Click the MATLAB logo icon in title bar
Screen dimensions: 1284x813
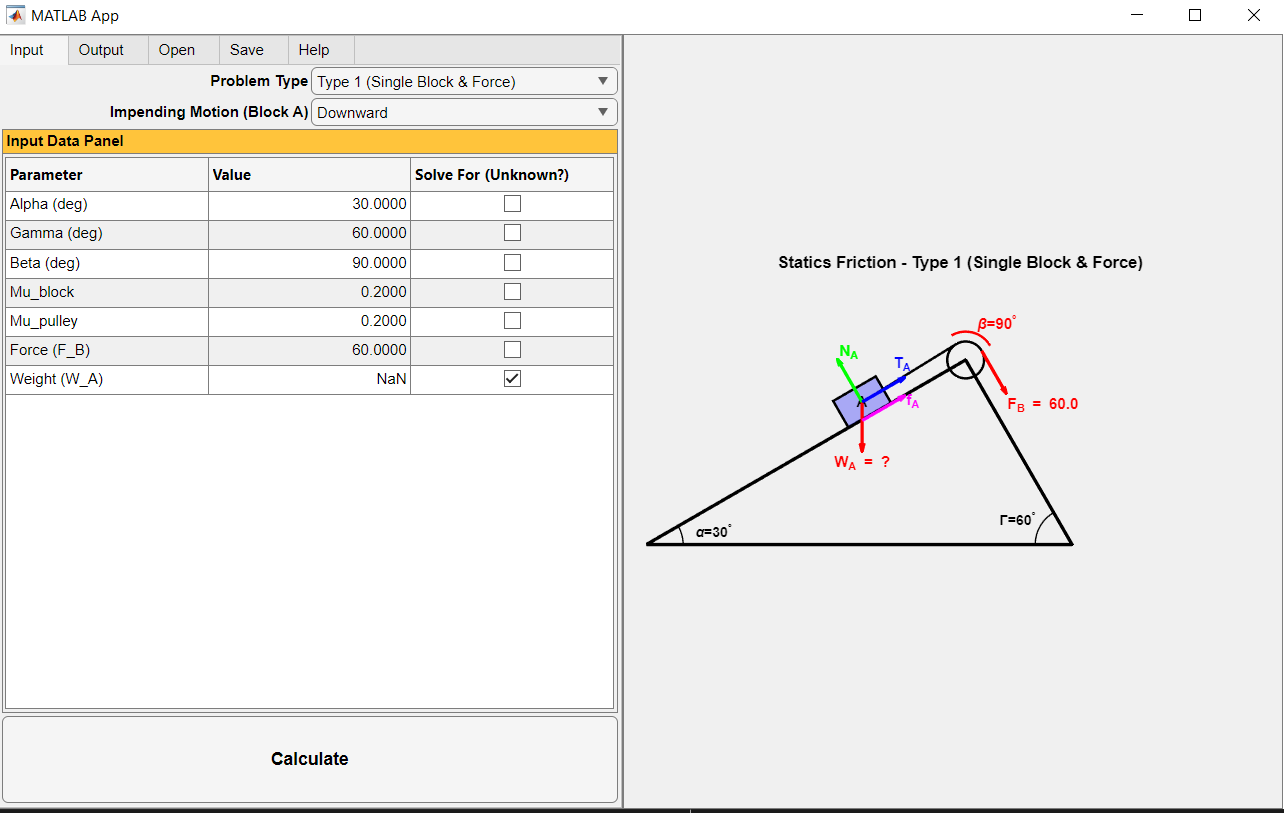tap(15, 15)
